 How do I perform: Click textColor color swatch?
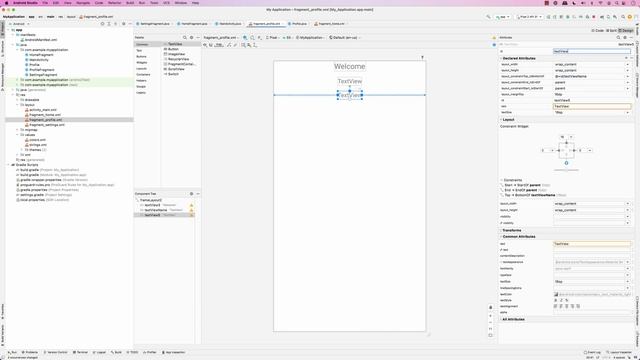pyautogui.click(x=556, y=294)
